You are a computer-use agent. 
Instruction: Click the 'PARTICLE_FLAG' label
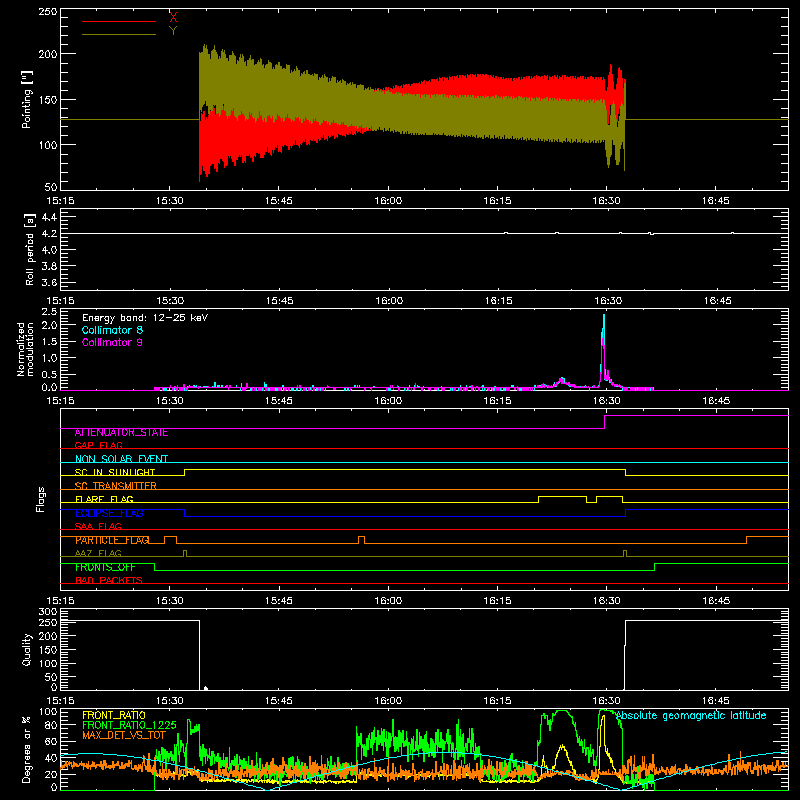[x=112, y=540]
